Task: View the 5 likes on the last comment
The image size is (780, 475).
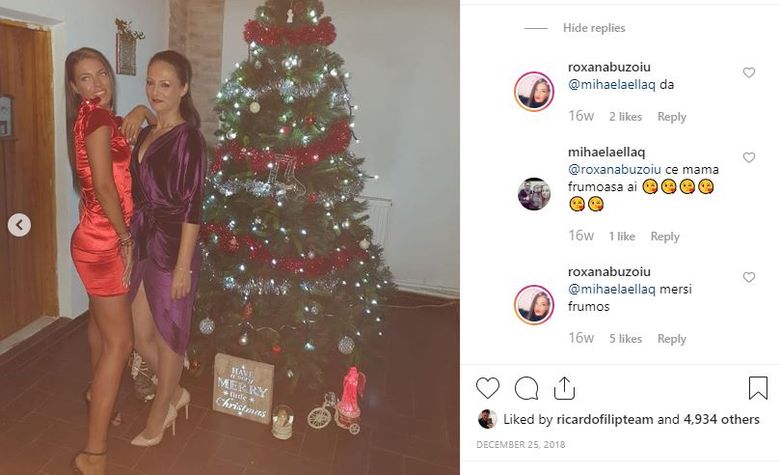Action: [x=625, y=339]
